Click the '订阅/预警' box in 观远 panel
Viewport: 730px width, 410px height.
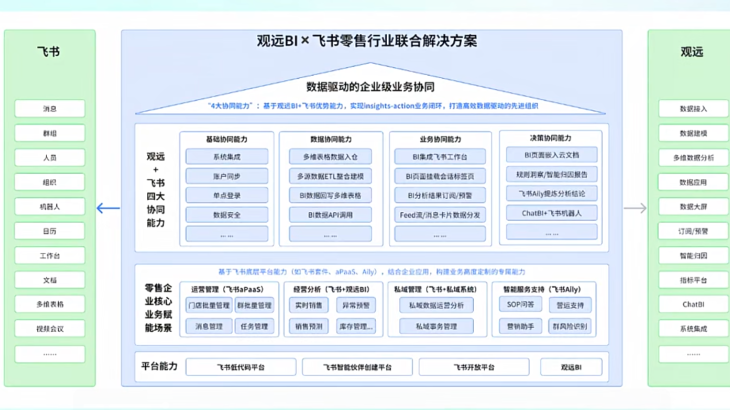tap(693, 231)
